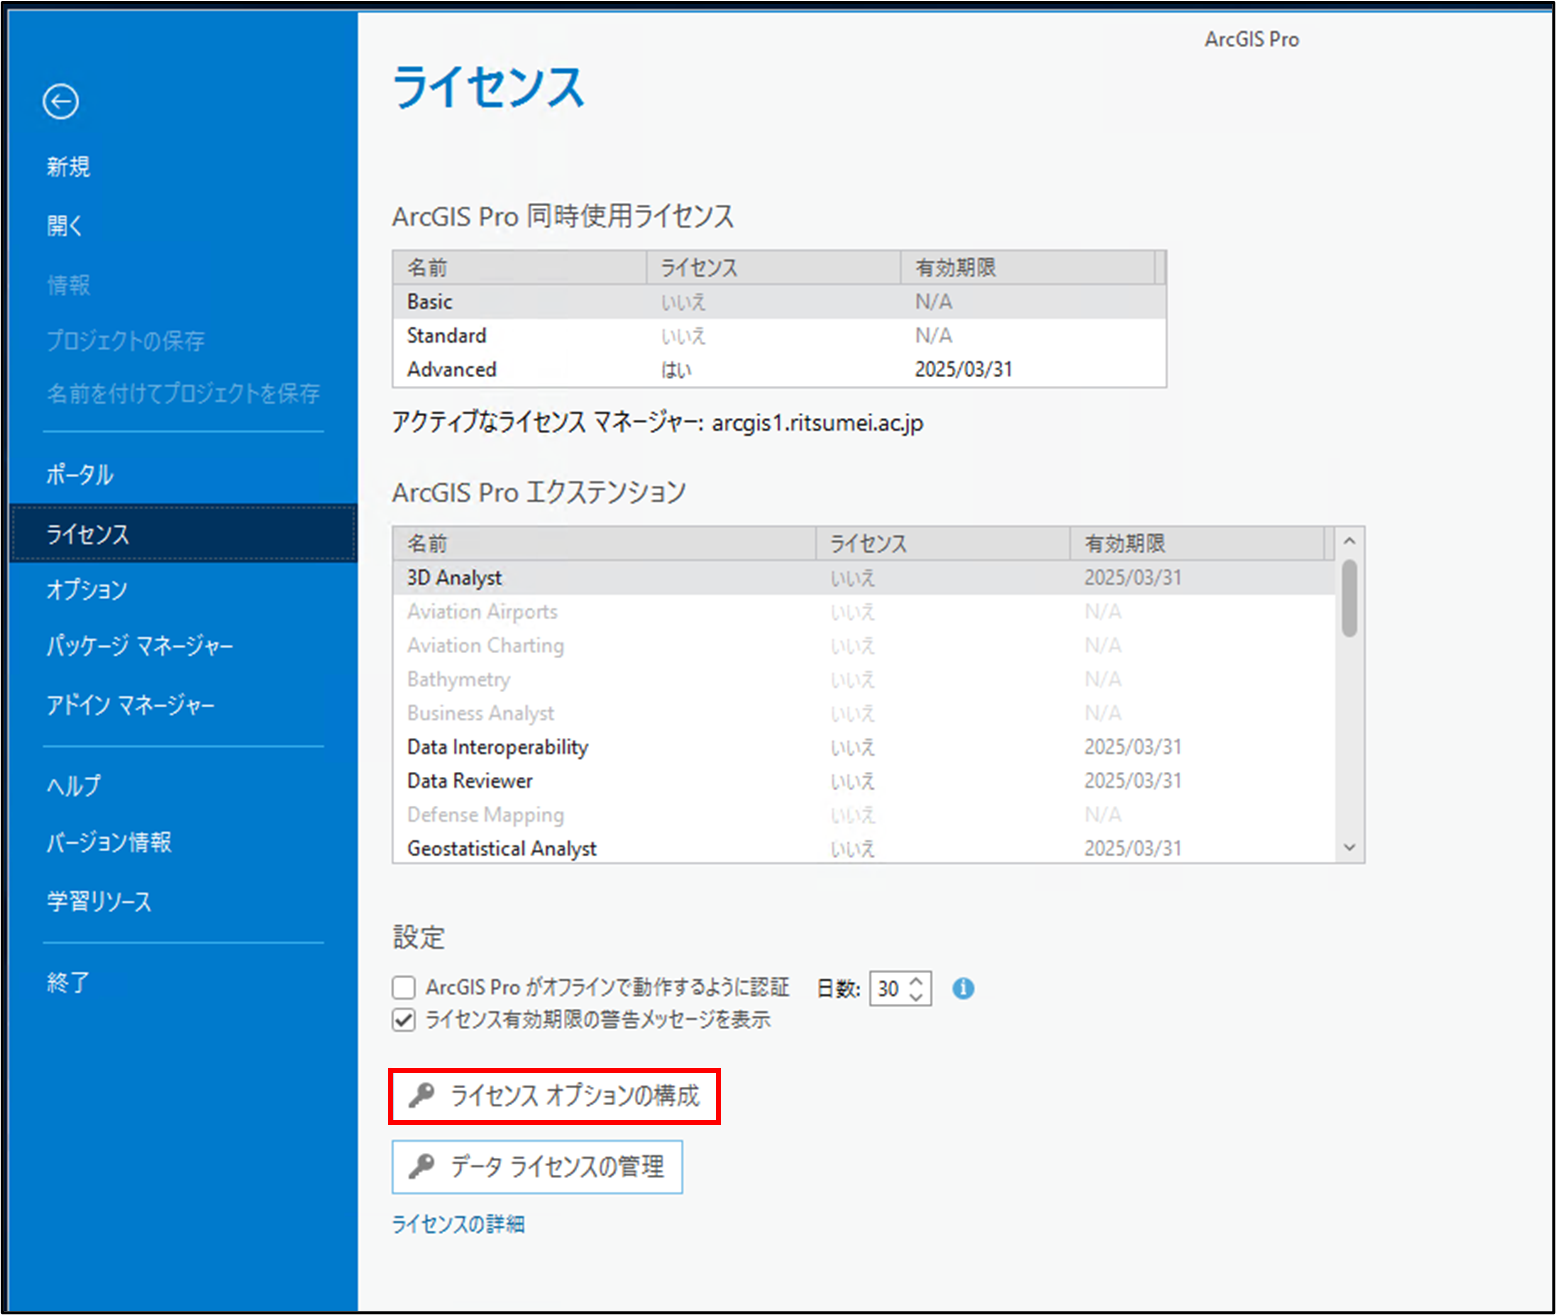The height and width of the screenshot is (1315, 1556).
Task: Select the Advanced license row
Action: [x=779, y=369]
